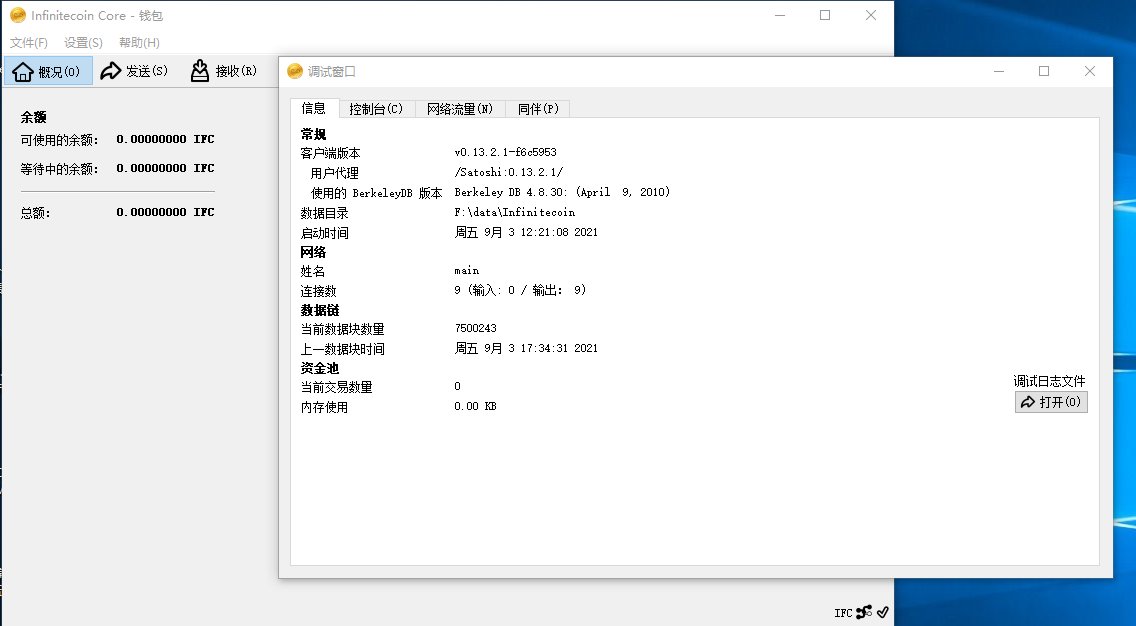The image size is (1136, 626).
Task: Open the 概况(O) overview tab
Action: (x=48, y=71)
